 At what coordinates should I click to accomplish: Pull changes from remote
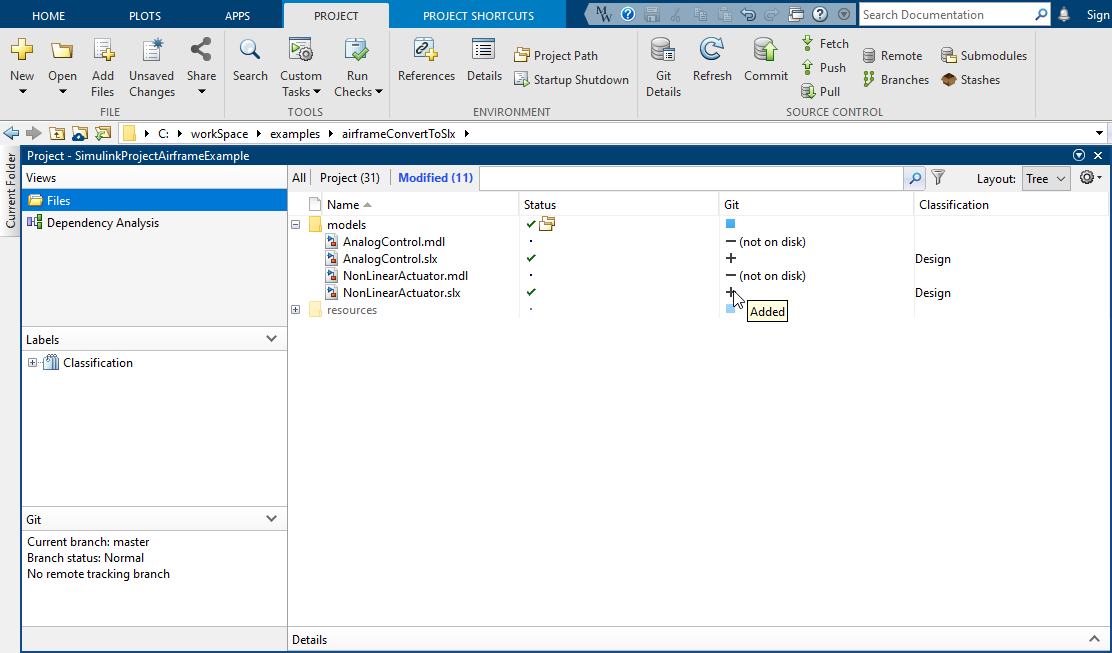pyautogui.click(x=821, y=91)
